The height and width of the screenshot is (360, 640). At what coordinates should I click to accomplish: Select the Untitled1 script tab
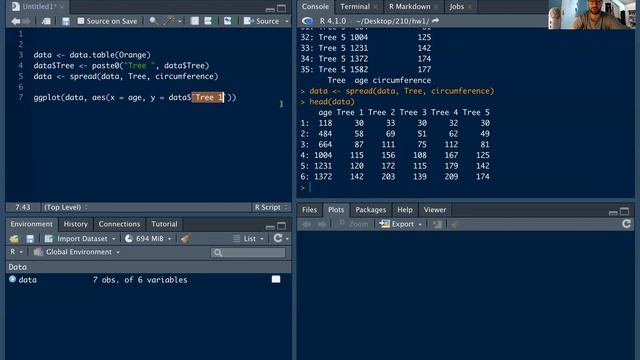pyautogui.click(x=39, y=7)
